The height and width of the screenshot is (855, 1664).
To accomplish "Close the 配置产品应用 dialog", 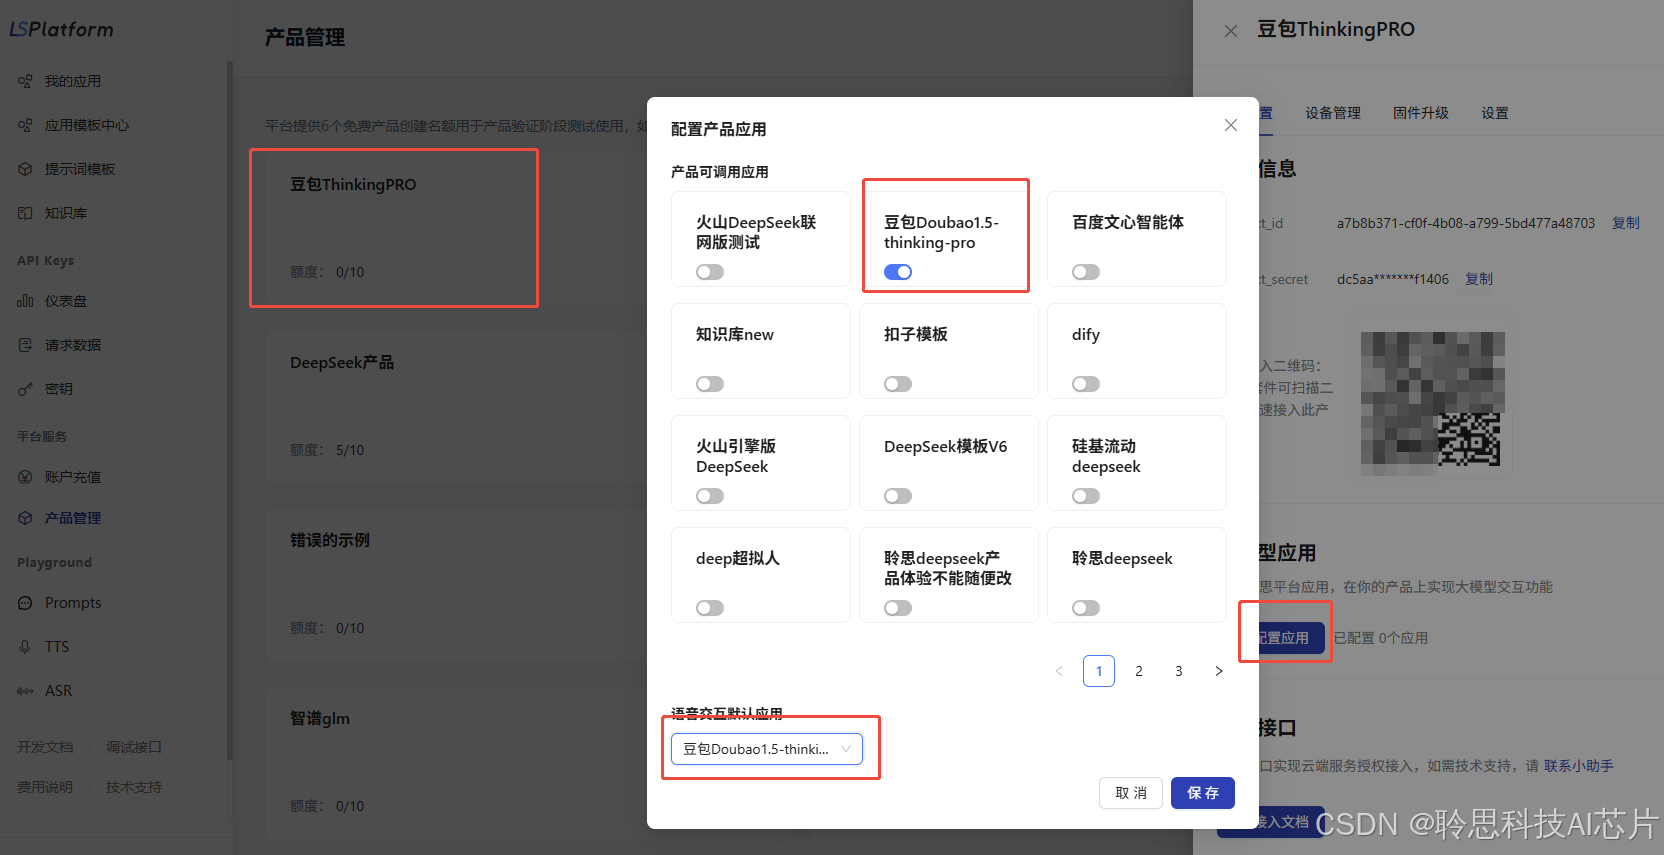I will point(1231,125).
